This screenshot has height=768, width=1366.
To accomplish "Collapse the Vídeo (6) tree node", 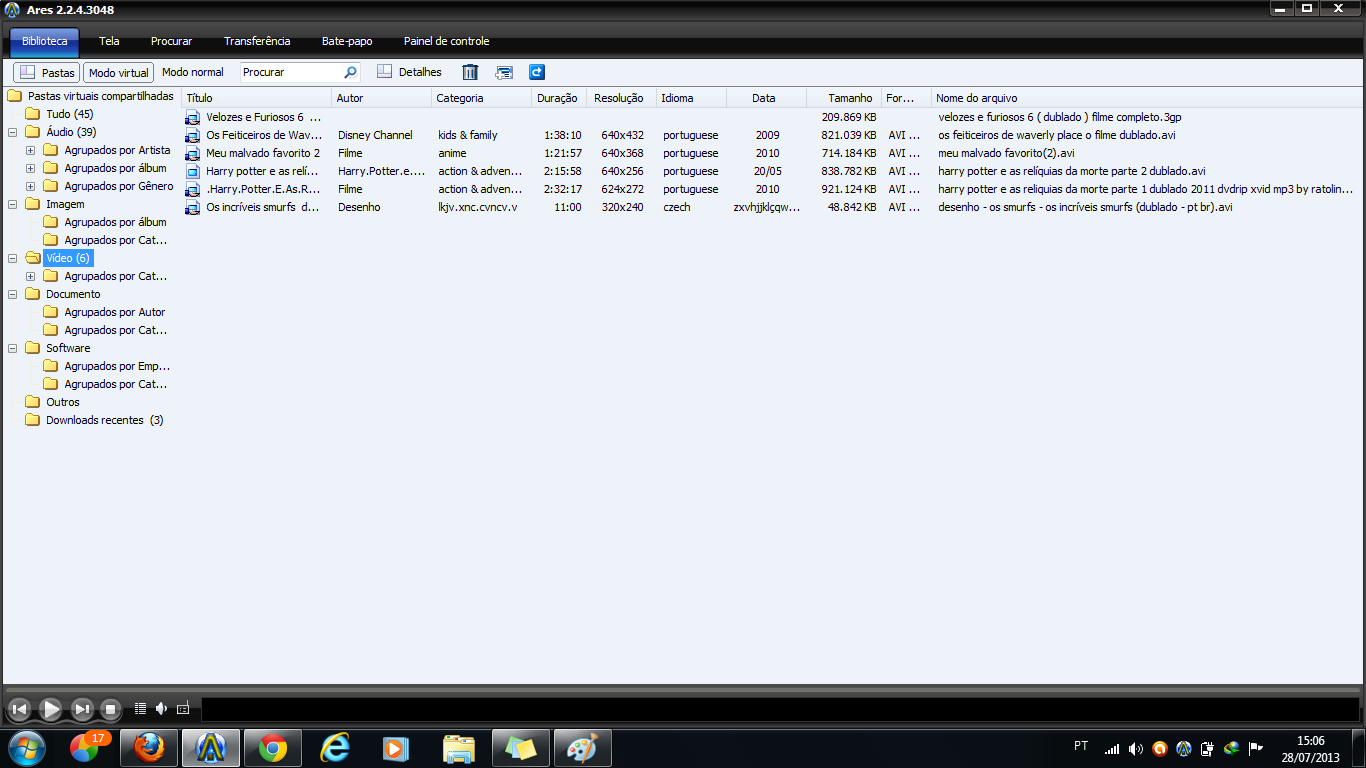I will pyautogui.click(x=12, y=258).
